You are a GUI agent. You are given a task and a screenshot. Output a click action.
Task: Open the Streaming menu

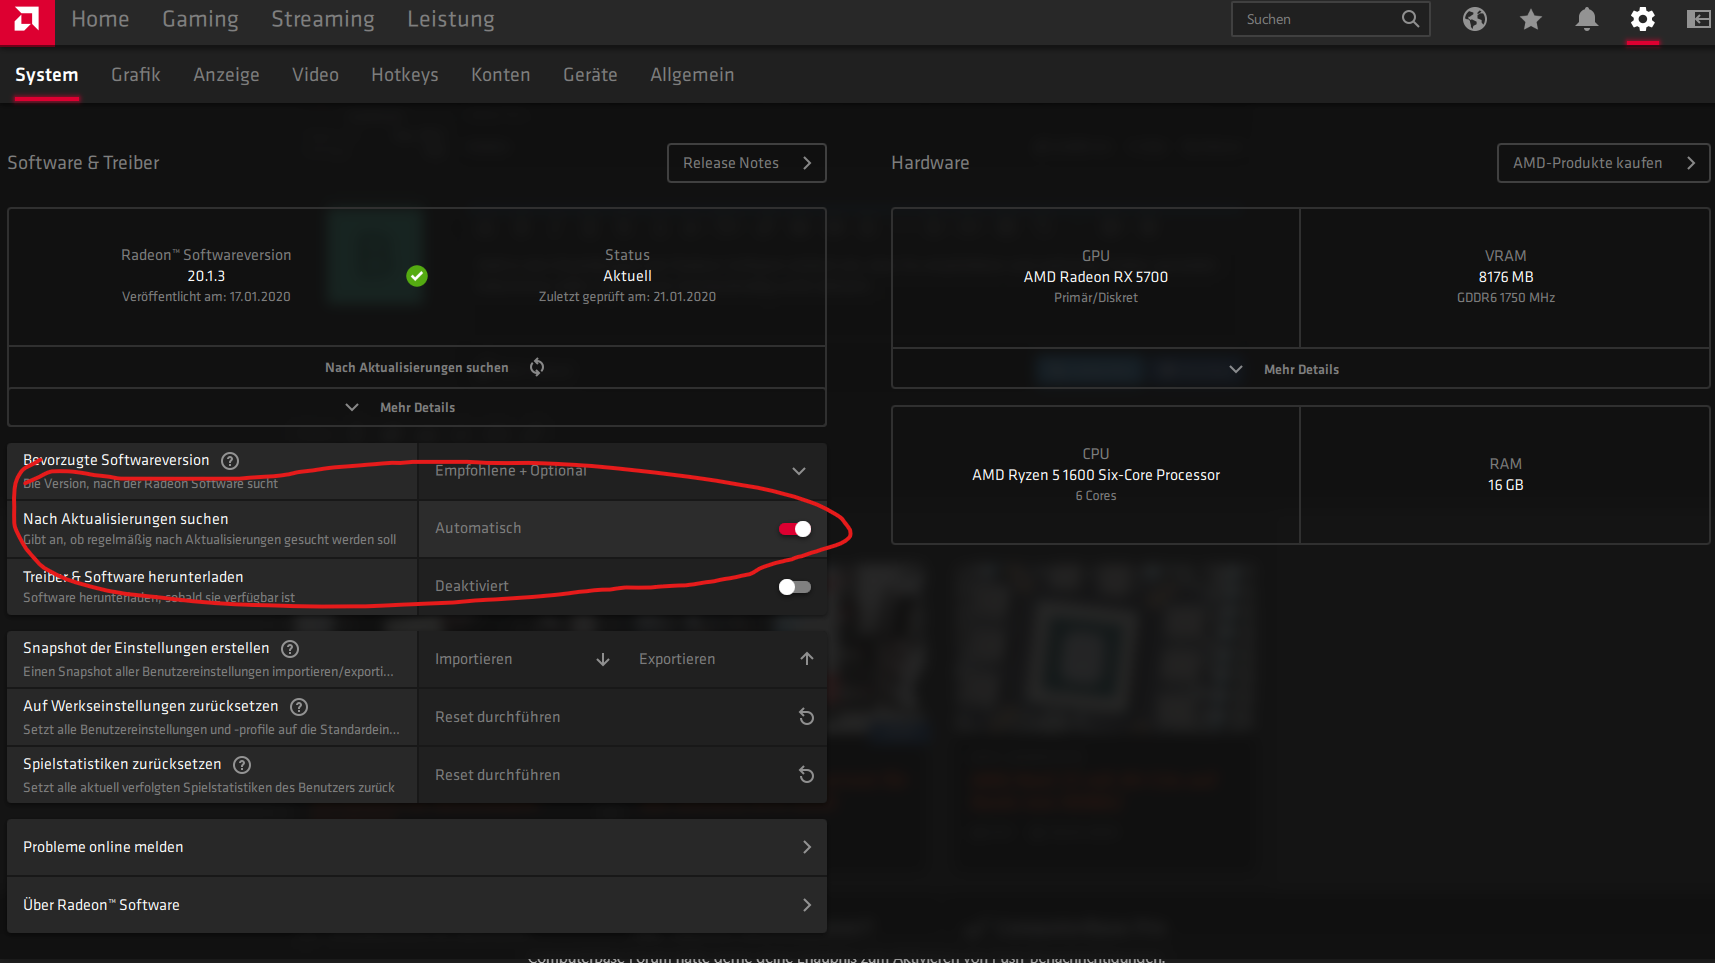(x=323, y=19)
